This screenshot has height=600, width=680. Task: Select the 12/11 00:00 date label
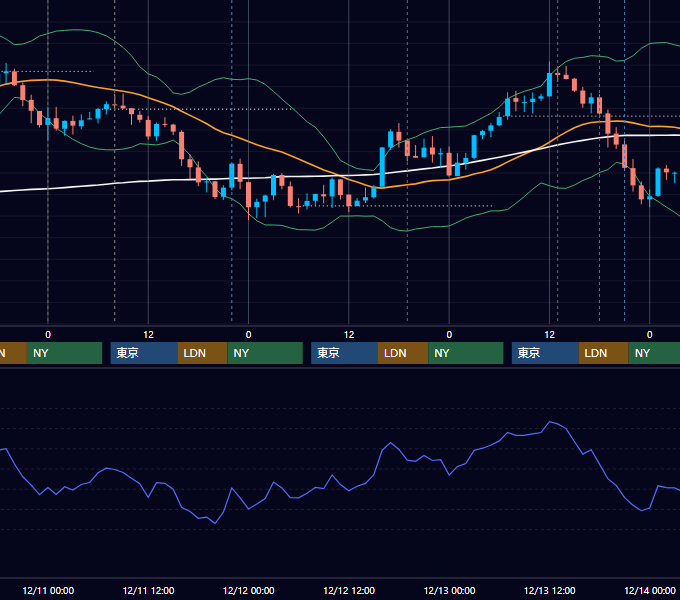48,590
